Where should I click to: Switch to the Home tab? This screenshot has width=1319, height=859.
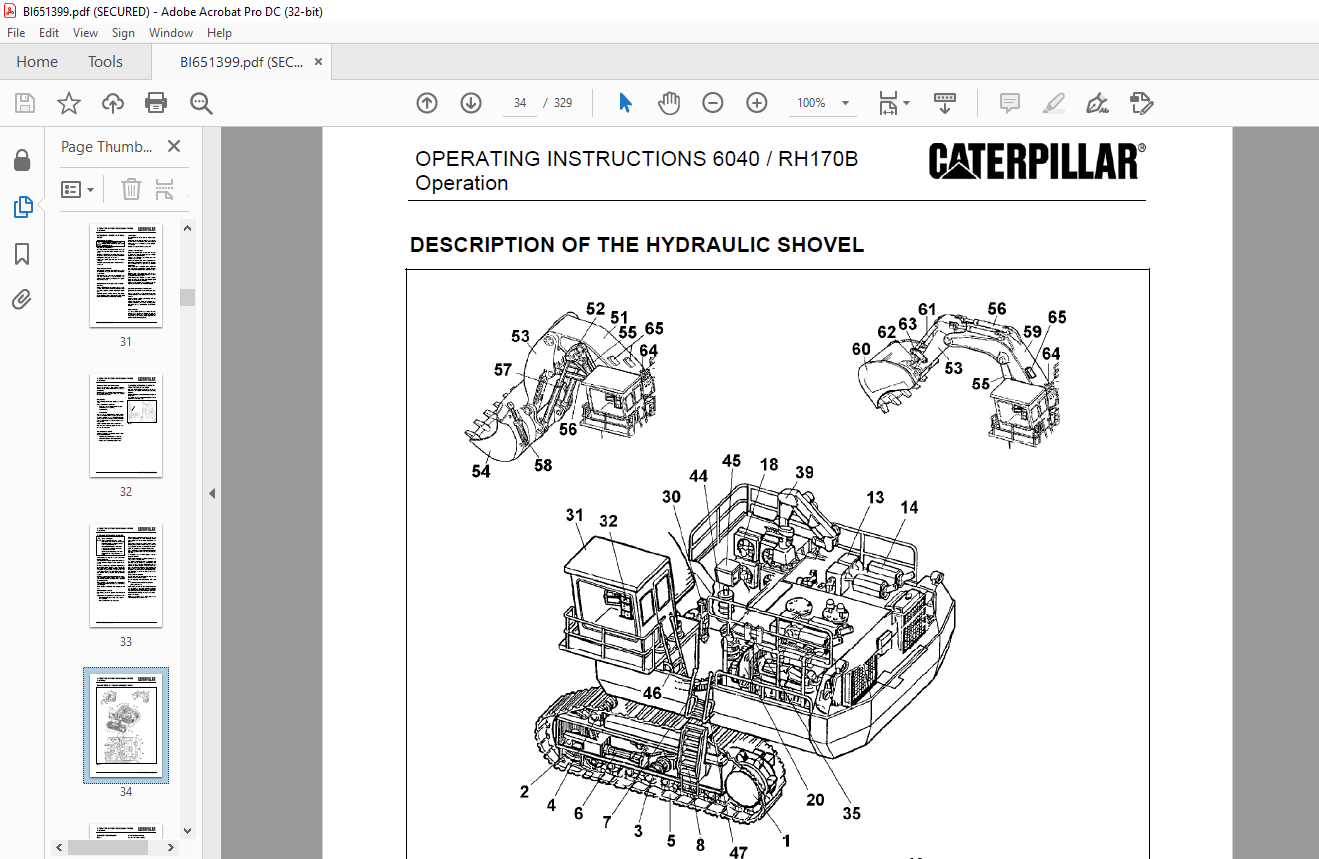(37, 62)
